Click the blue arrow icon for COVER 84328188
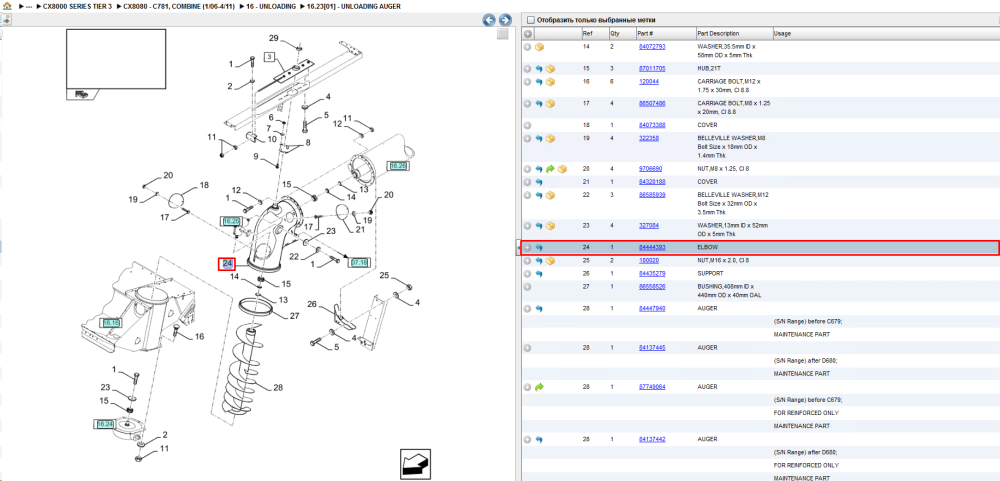The height and width of the screenshot is (481, 1000). tap(539, 182)
